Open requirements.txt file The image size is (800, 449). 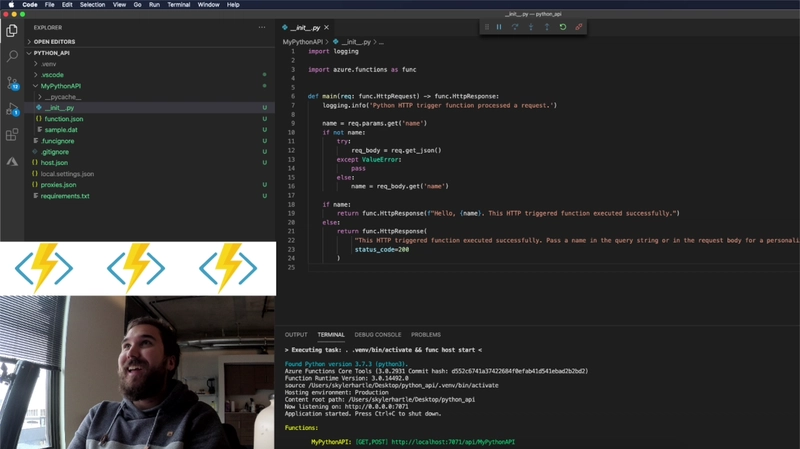pos(65,196)
